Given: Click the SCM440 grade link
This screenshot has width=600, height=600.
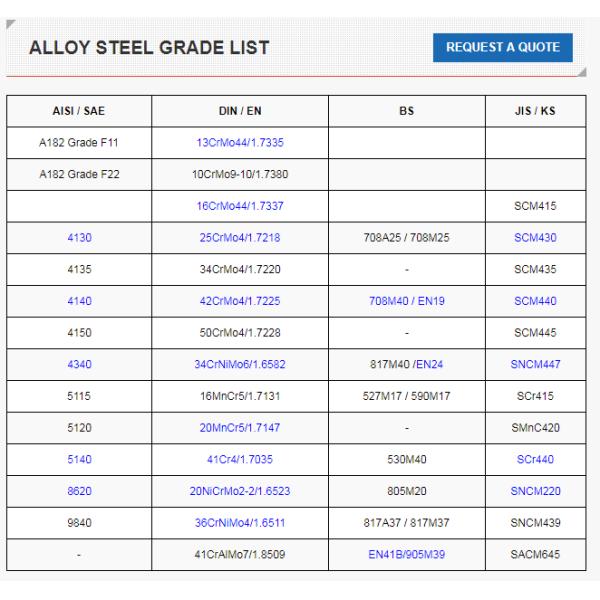Looking at the screenshot, I should click(x=536, y=300).
